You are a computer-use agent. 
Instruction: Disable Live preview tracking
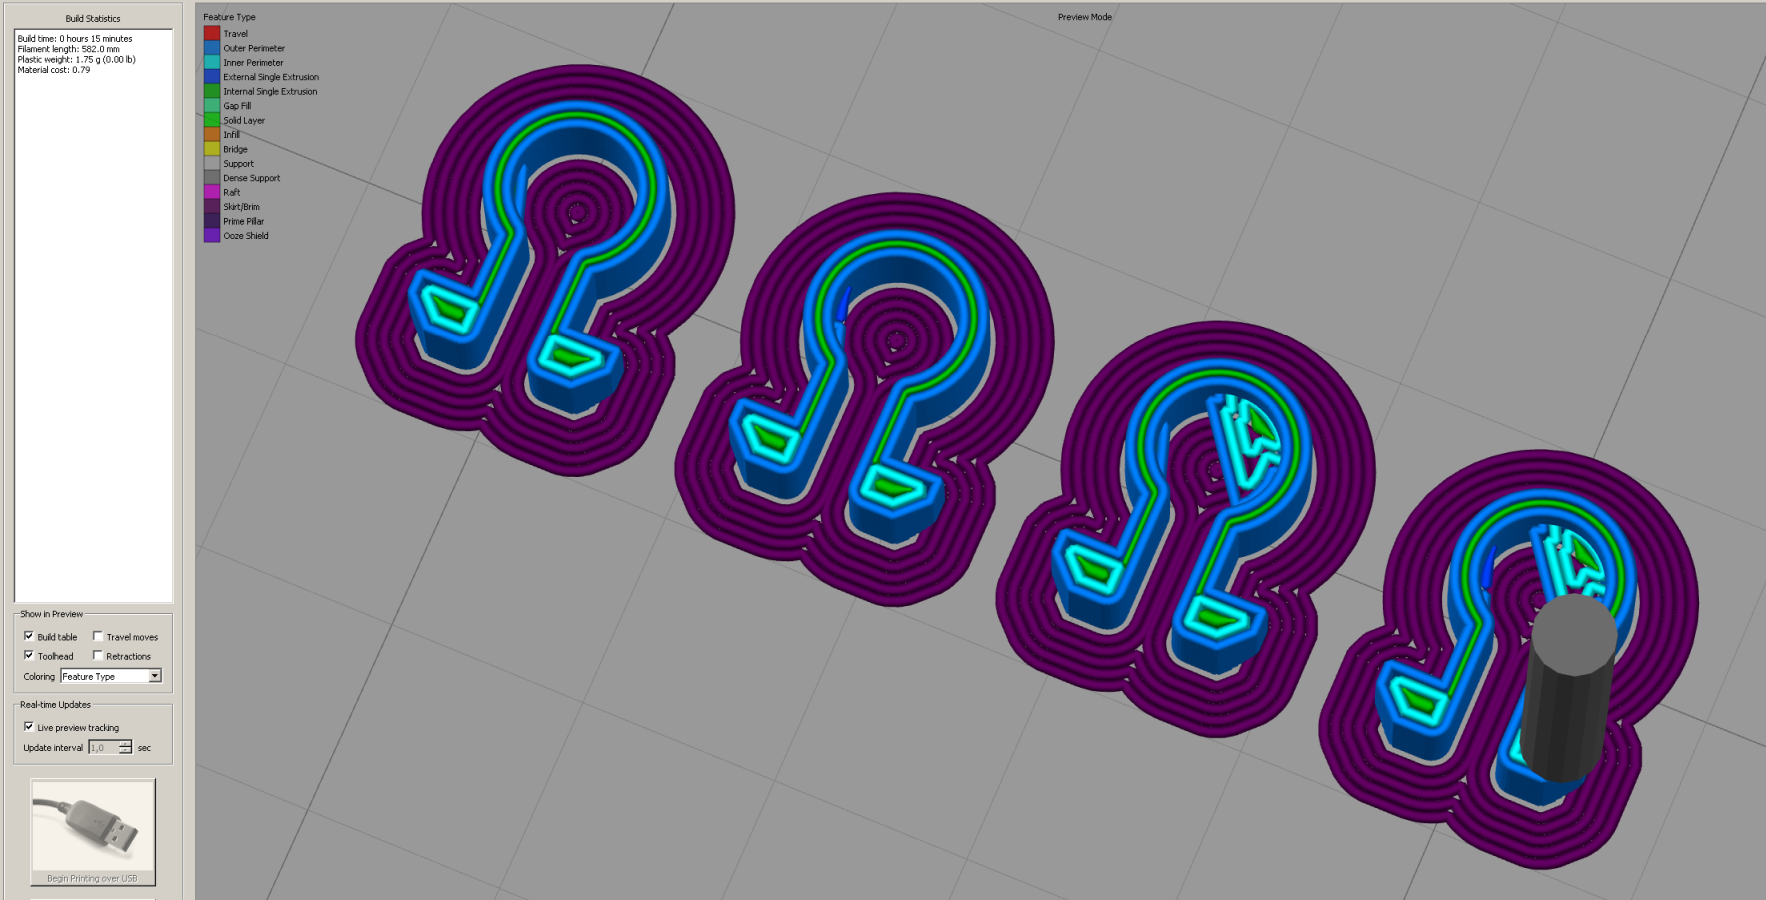click(x=29, y=727)
